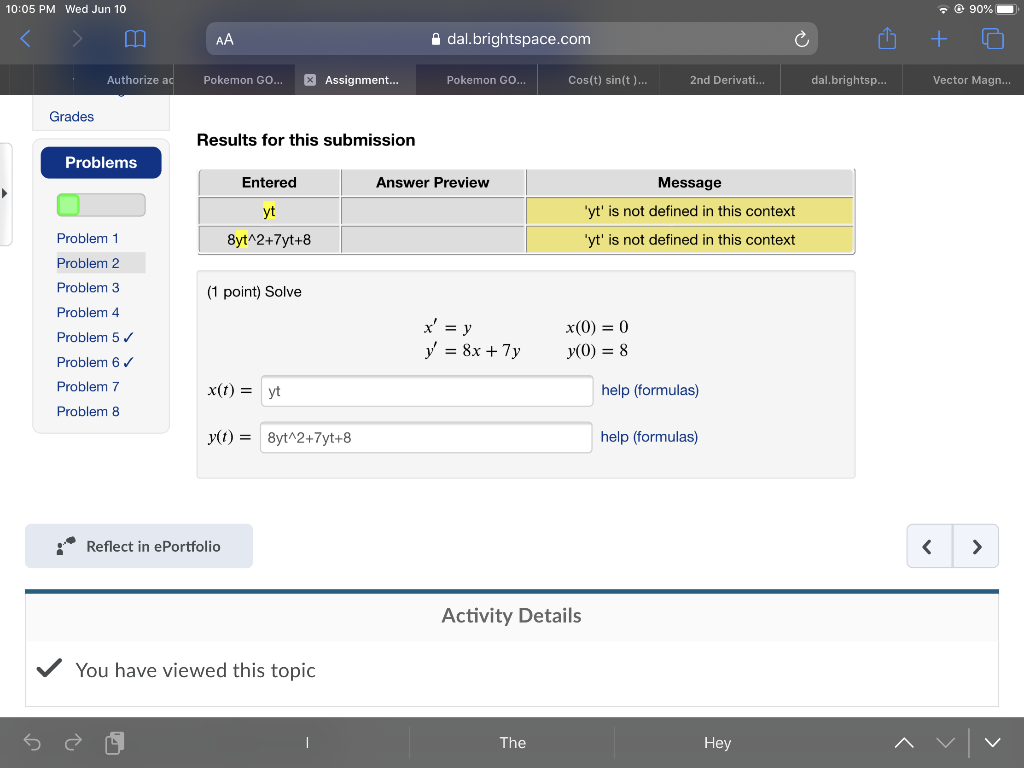
Task: Open a new tab with the plus icon
Action: pos(938,38)
